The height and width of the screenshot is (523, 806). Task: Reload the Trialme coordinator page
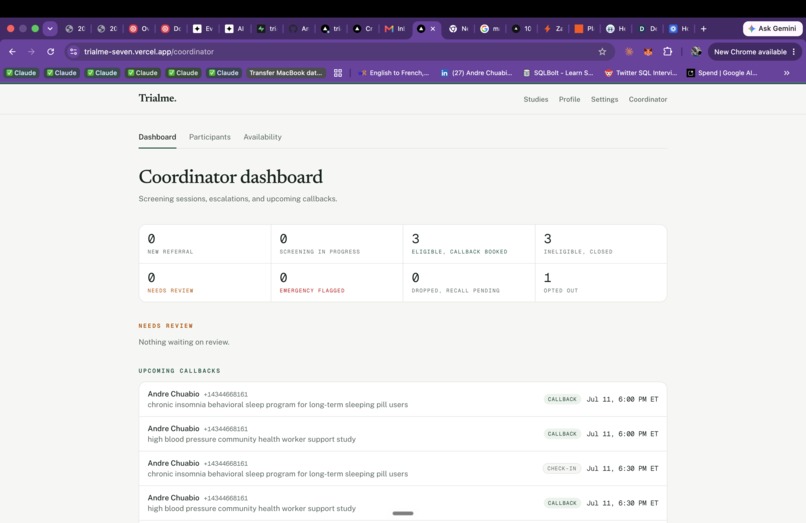point(50,51)
